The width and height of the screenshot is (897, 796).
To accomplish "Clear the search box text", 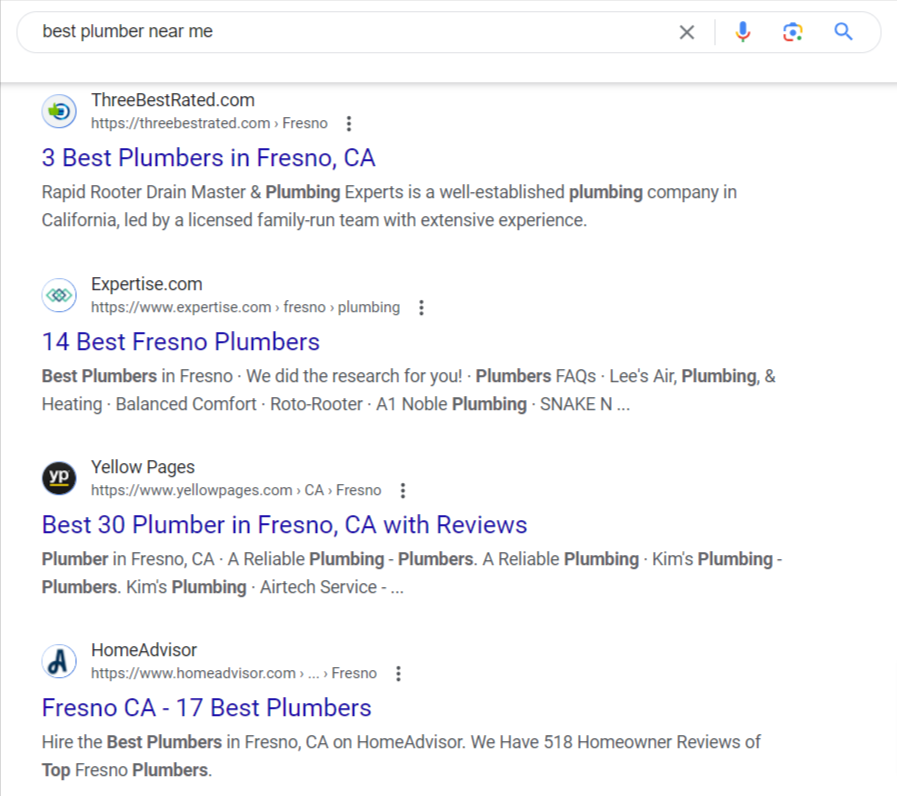I will [686, 32].
